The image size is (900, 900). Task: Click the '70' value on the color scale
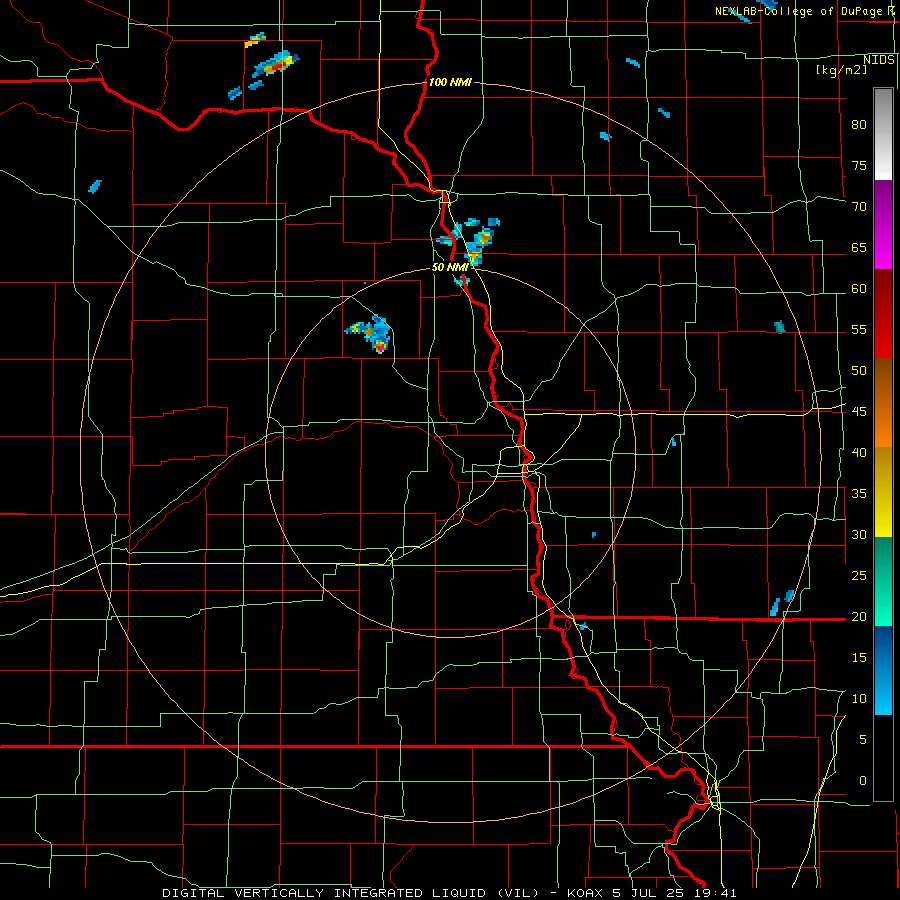pos(859,207)
